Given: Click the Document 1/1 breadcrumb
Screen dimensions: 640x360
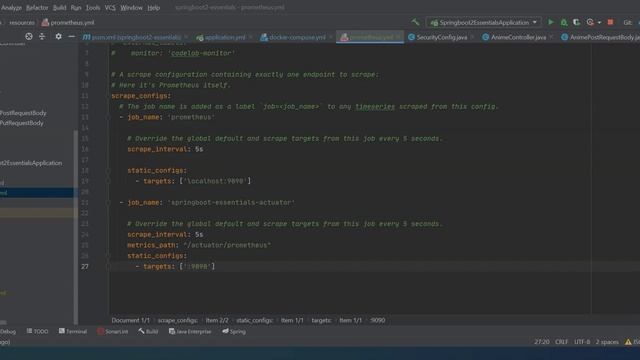Looking at the screenshot, I should pos(131,320).
